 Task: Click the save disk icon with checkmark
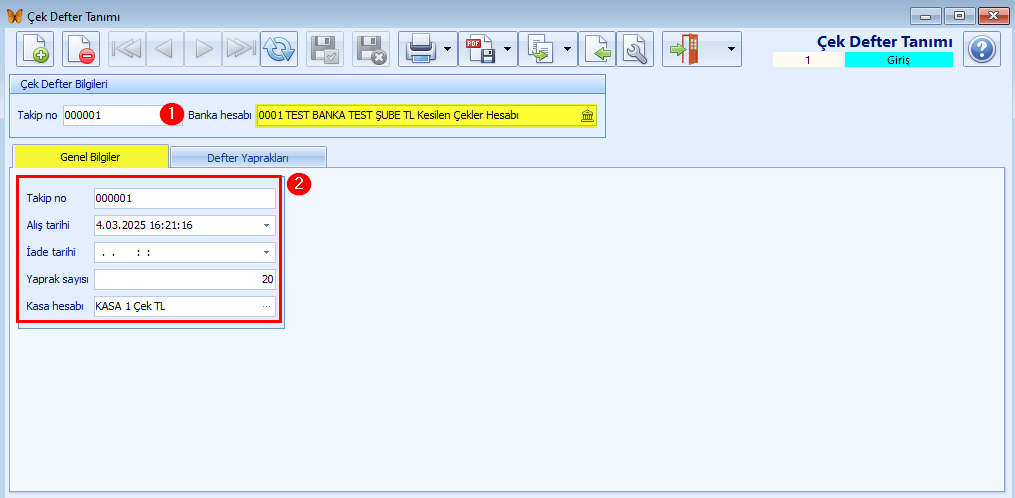pyautogui.click(x=325, y=49)
